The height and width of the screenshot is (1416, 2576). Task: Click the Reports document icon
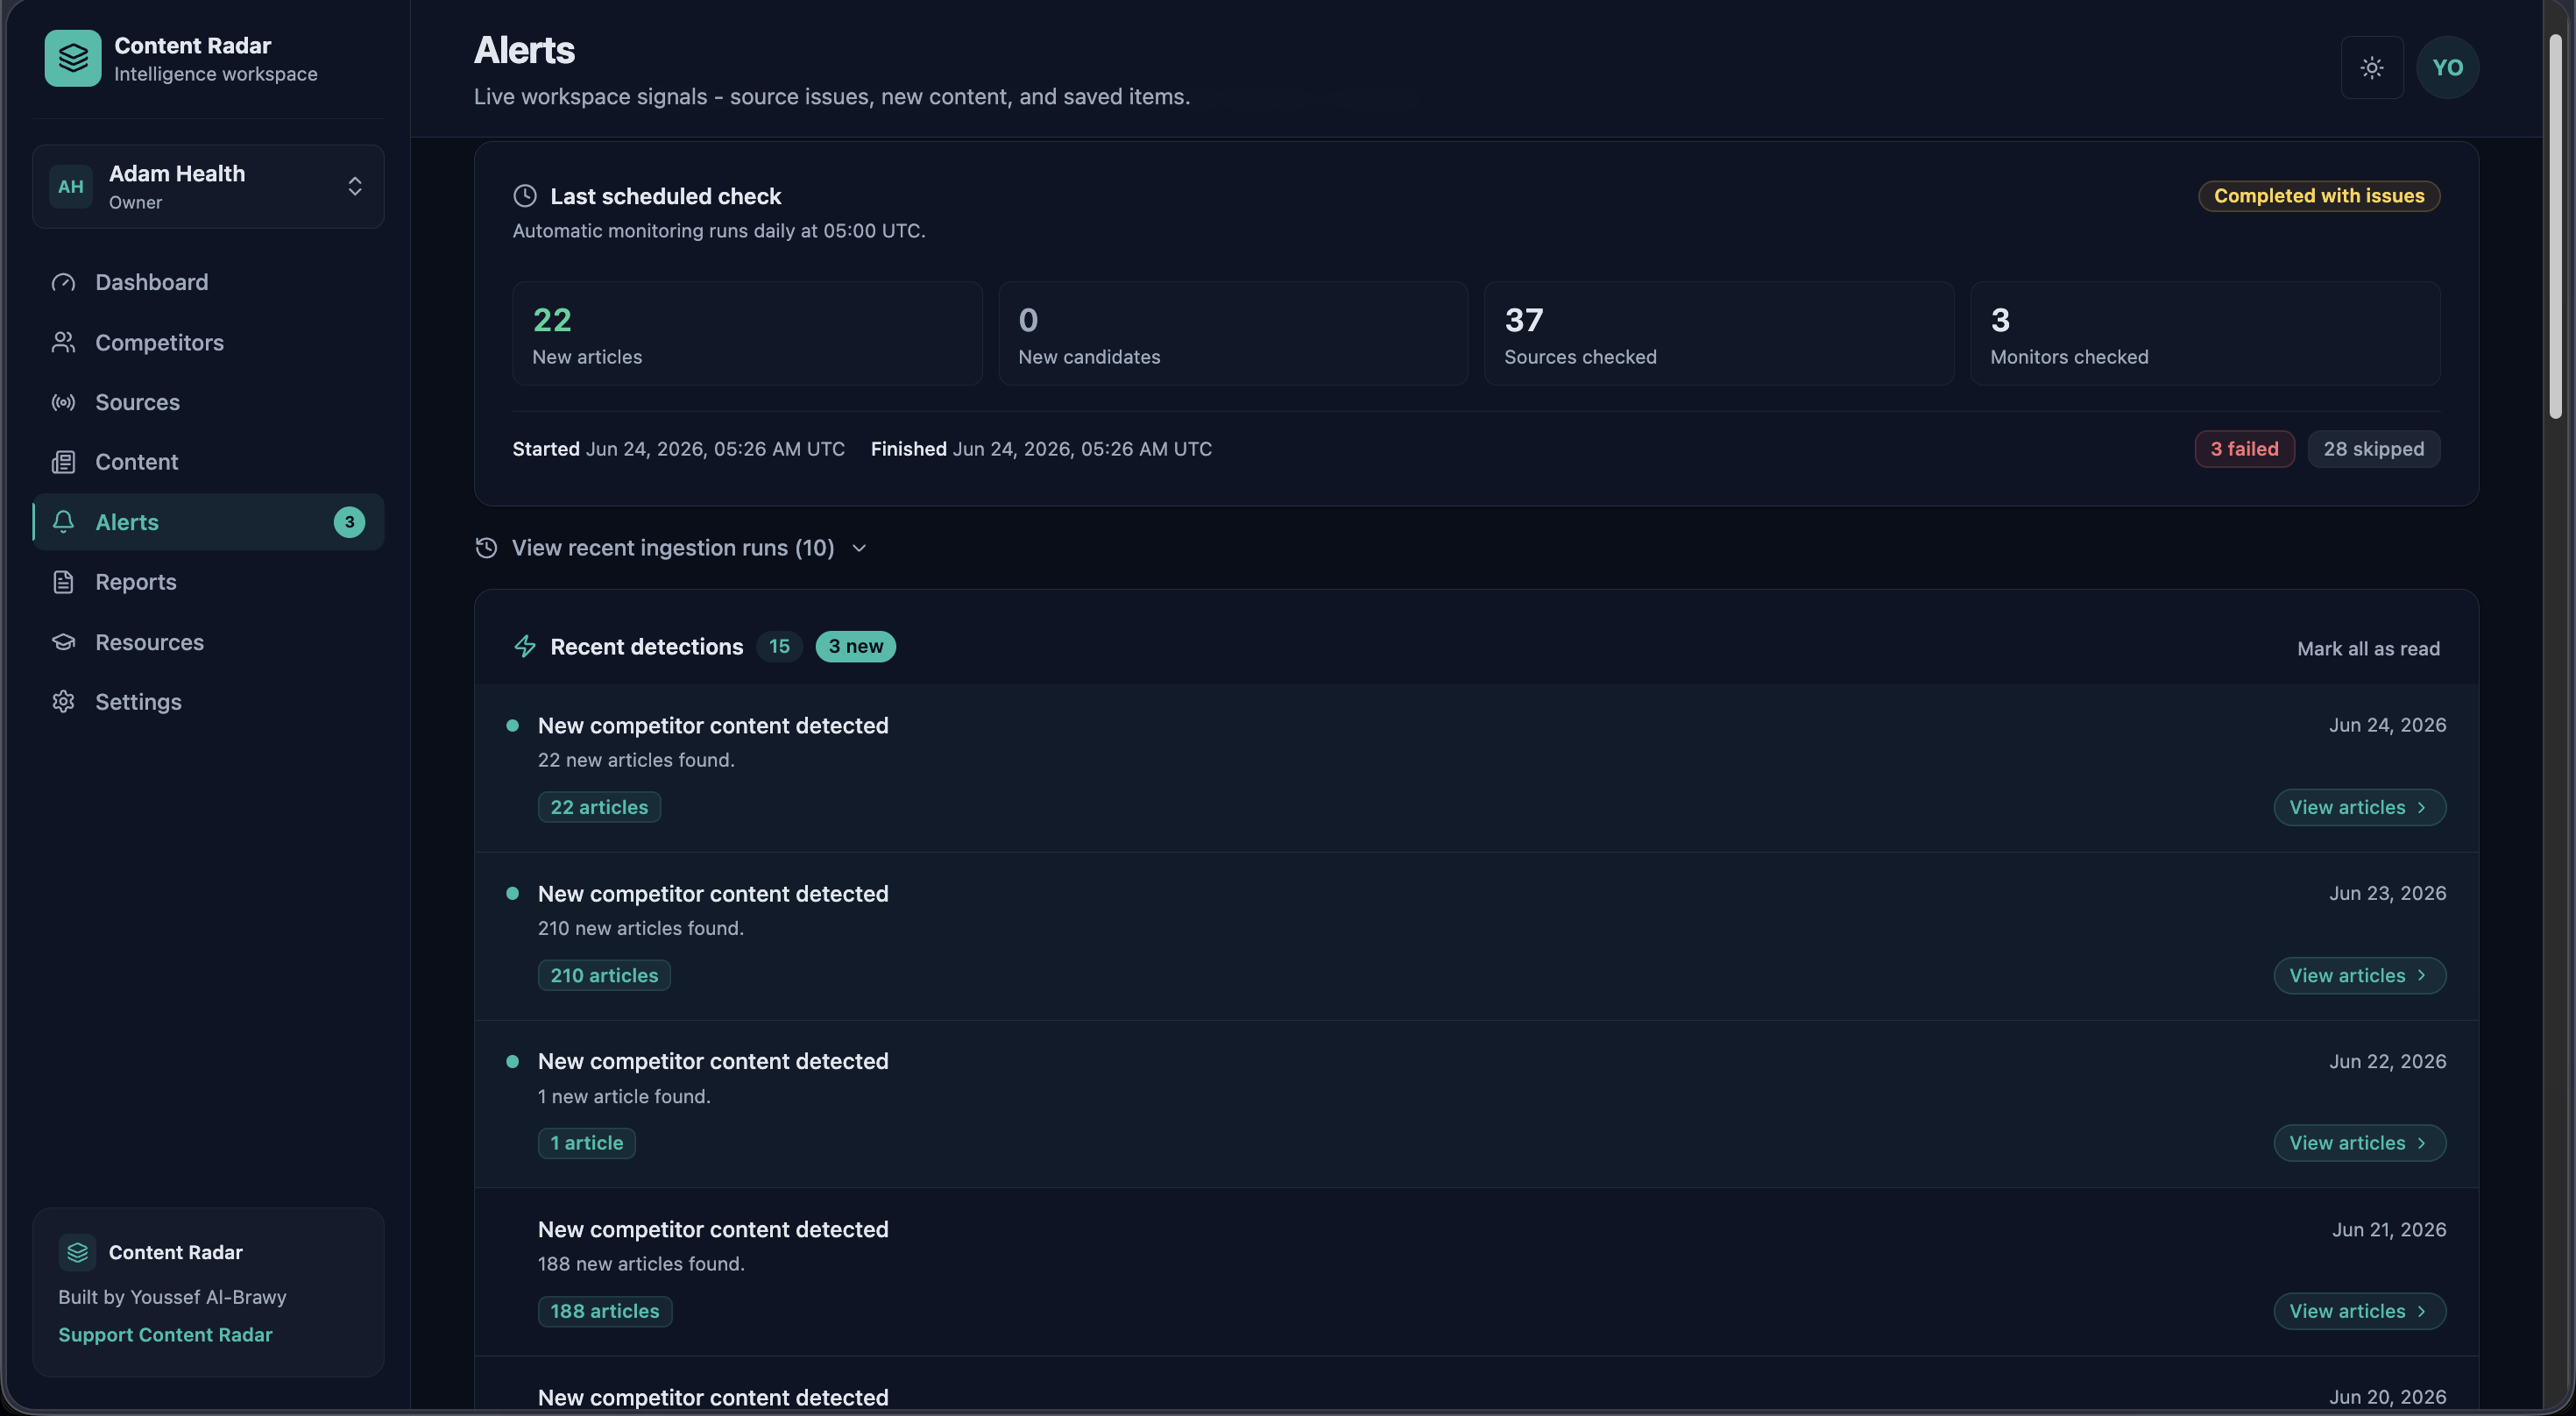(x=63, y=582)
